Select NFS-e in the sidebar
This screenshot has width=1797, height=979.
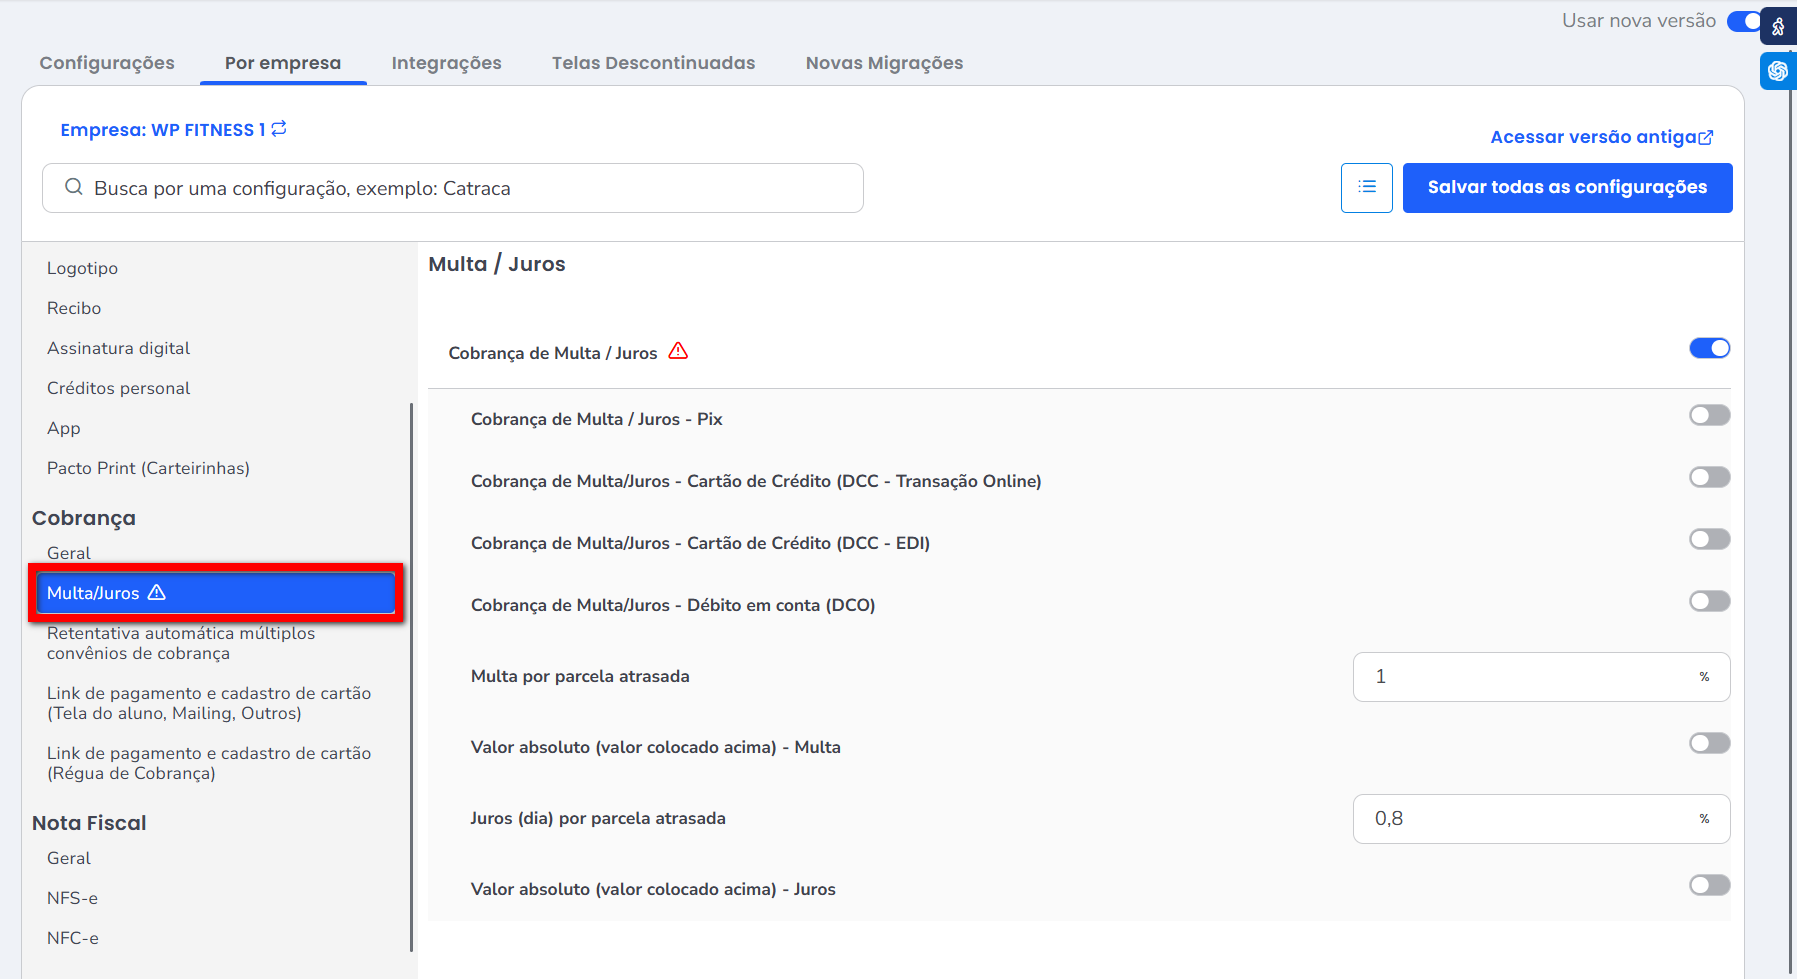(x=72, y=898)
